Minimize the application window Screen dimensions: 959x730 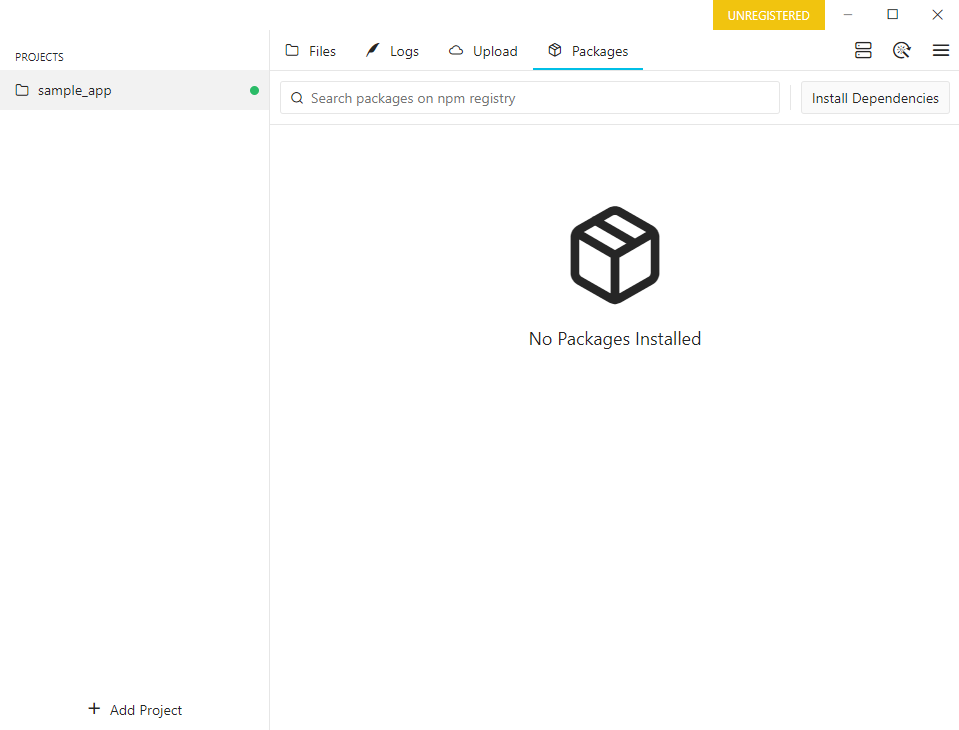pyautogui.click(x=848, y=15)
